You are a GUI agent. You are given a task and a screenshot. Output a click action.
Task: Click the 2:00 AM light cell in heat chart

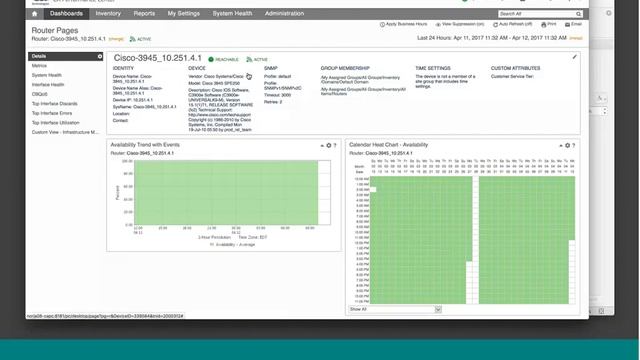tap(373, 189)
